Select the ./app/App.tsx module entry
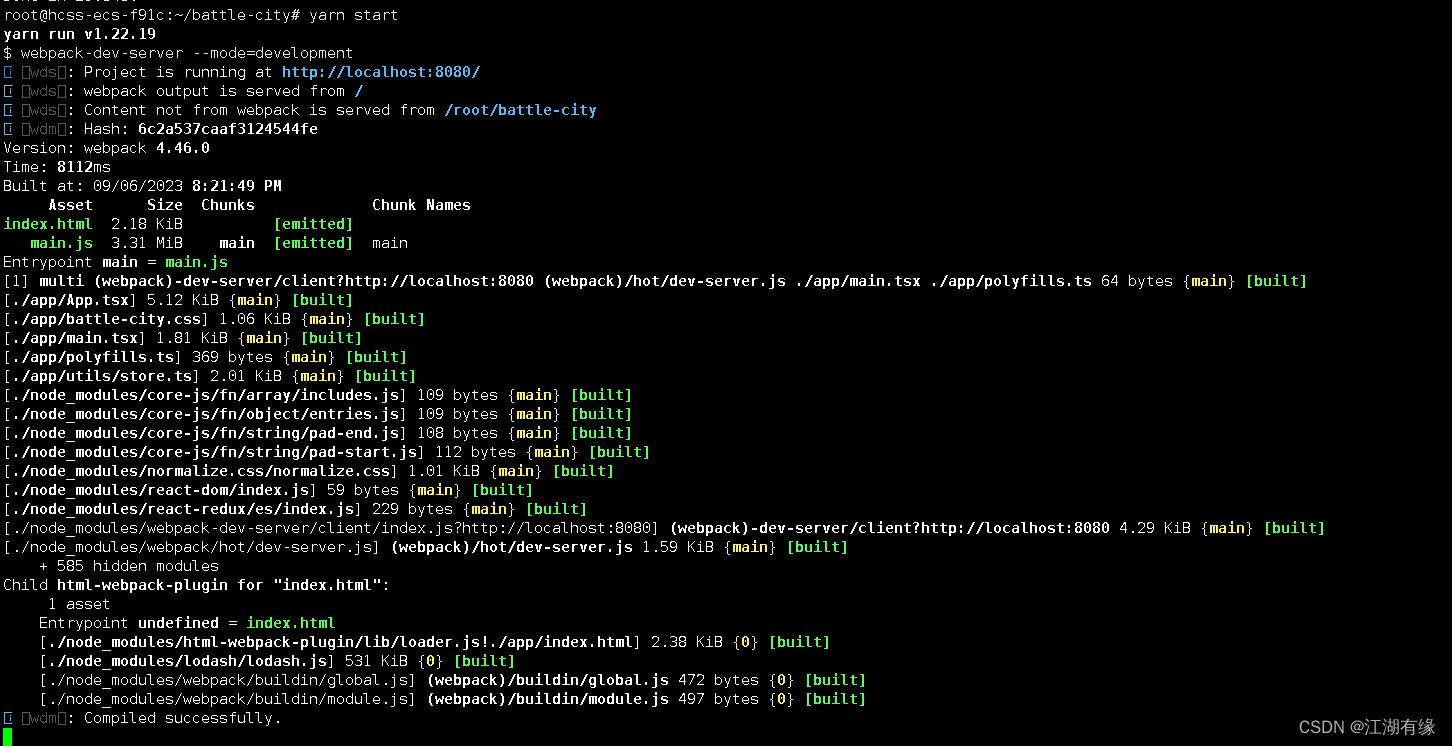1452x746 pixels. click(x=178, y=300)
